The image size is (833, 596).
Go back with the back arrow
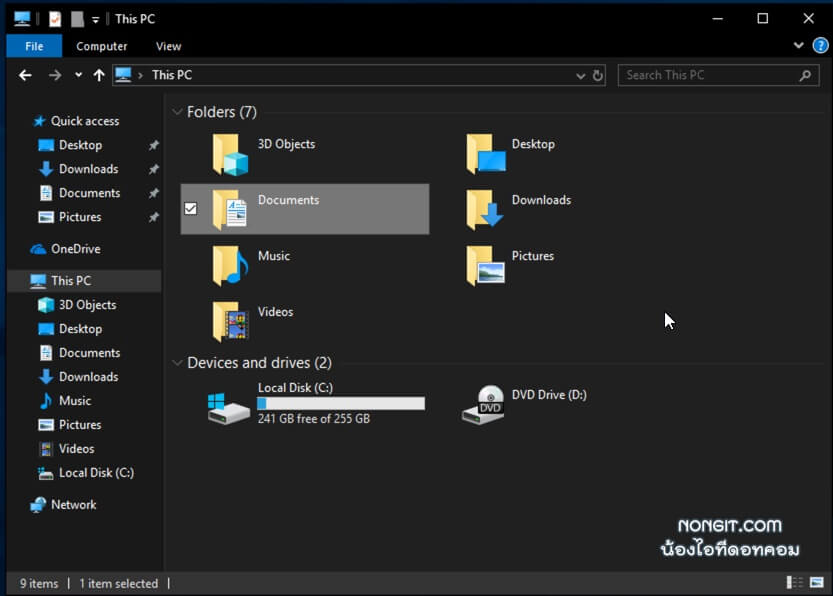click(24, 75)
